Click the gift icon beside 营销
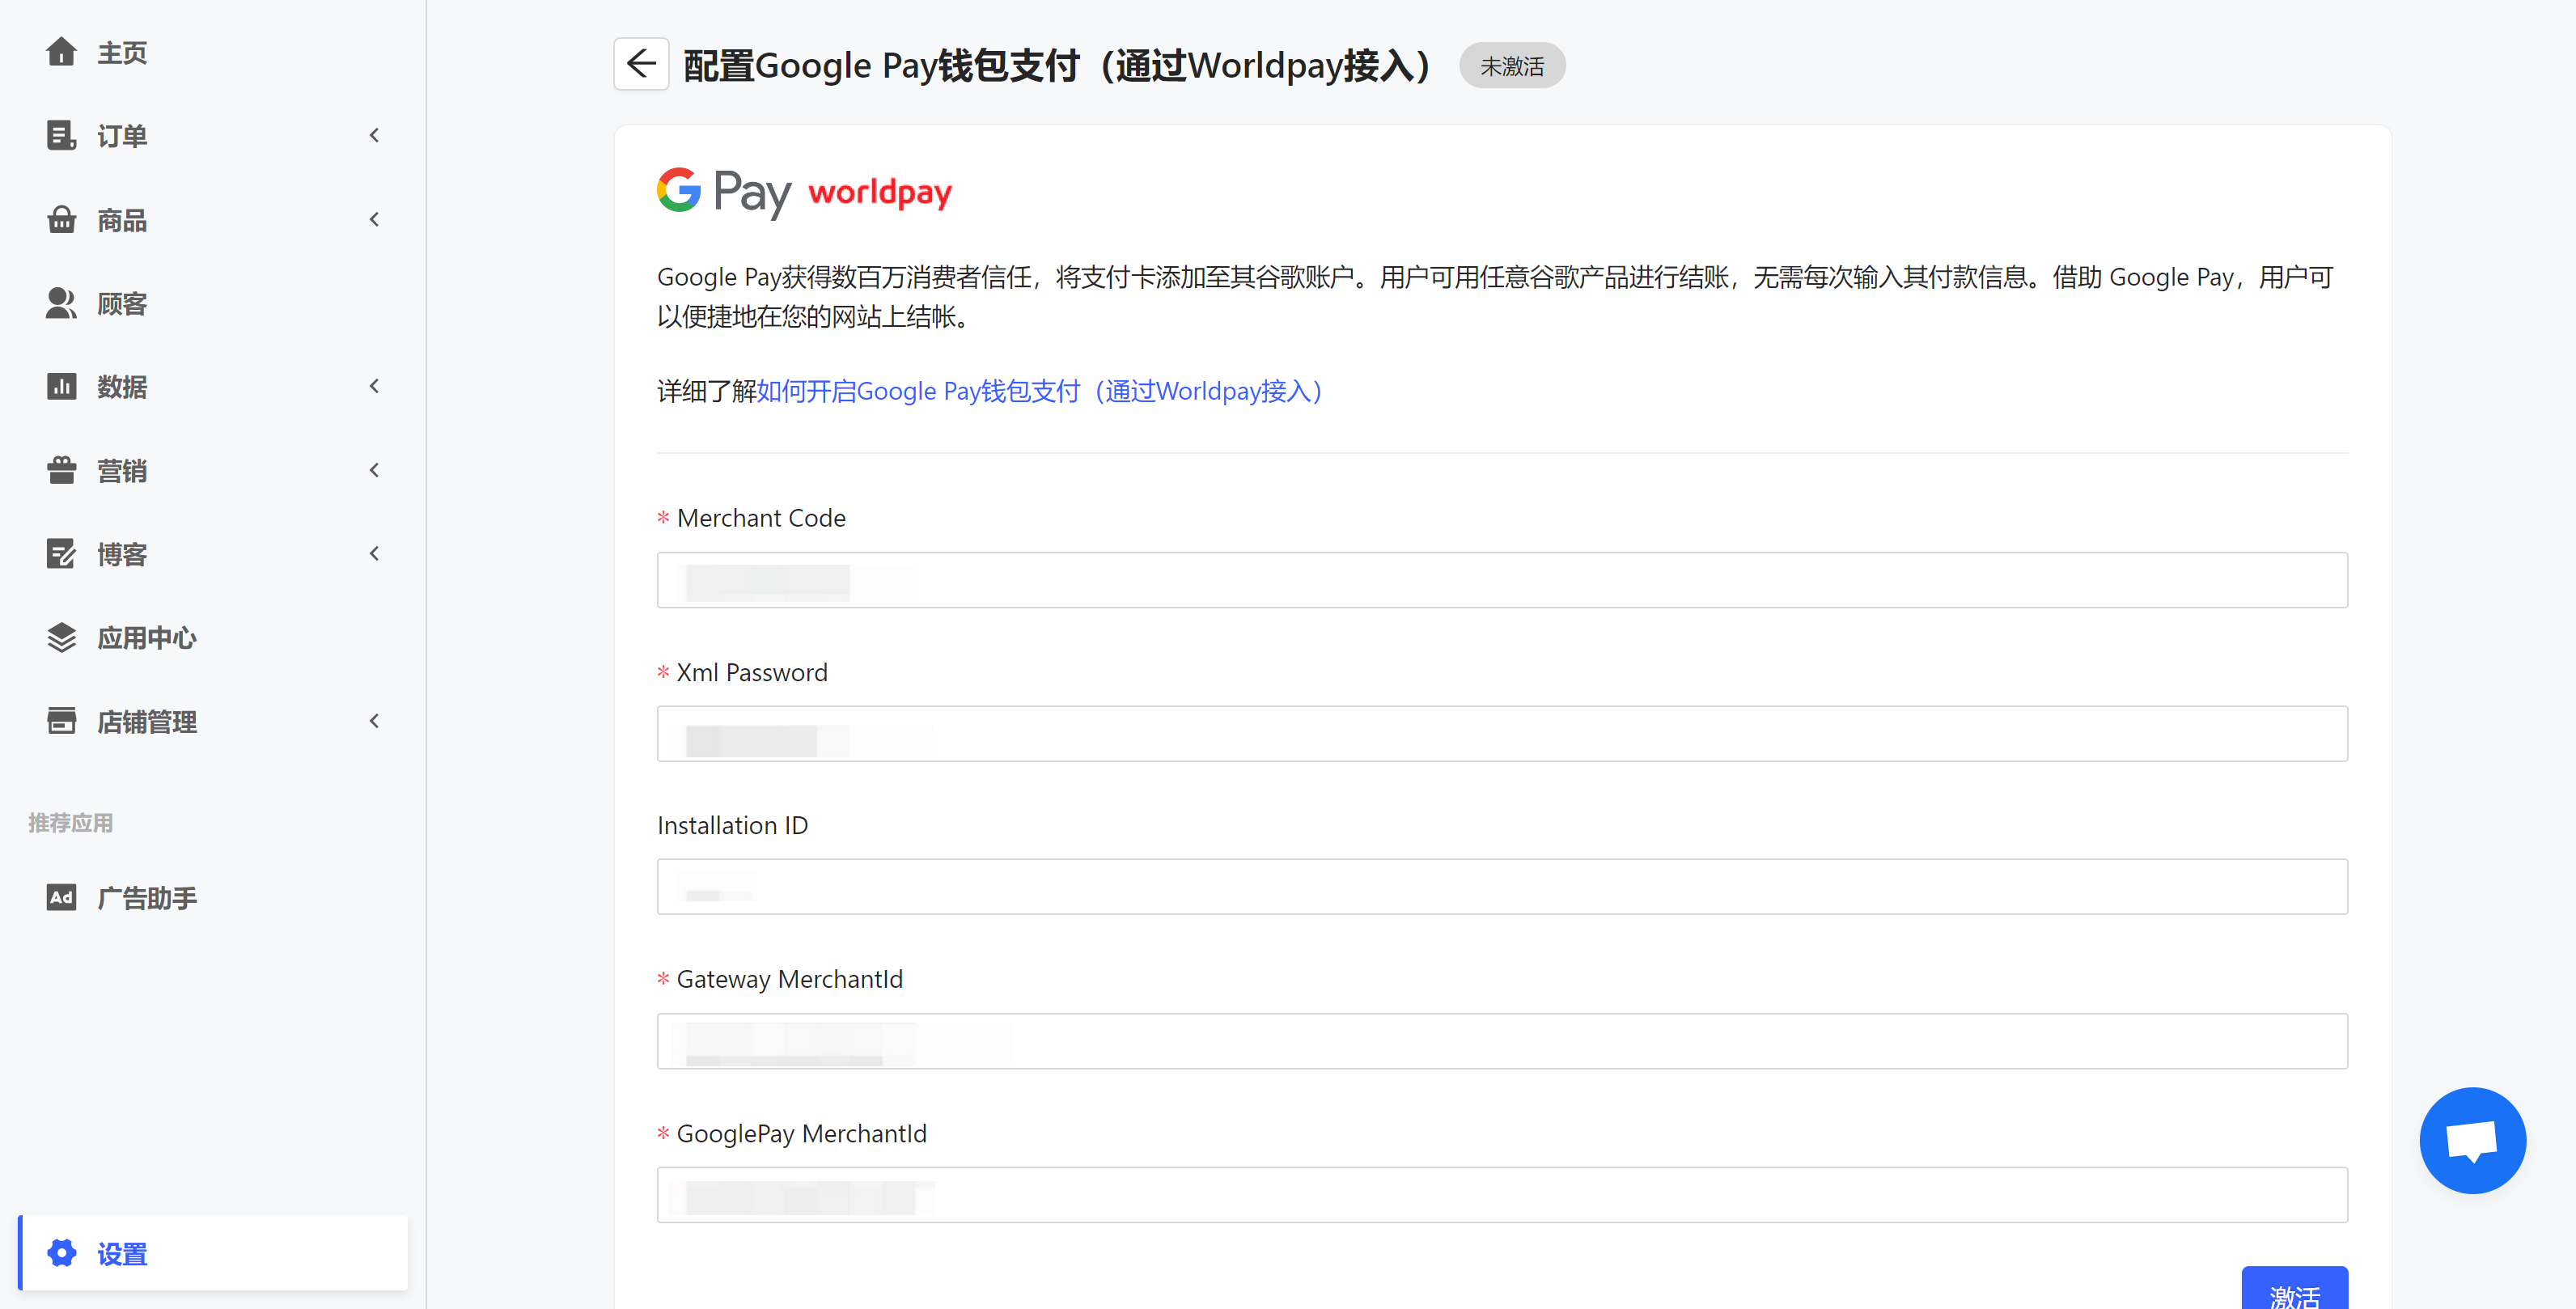The image size is (2576, 1309). [x=61, y=470]
